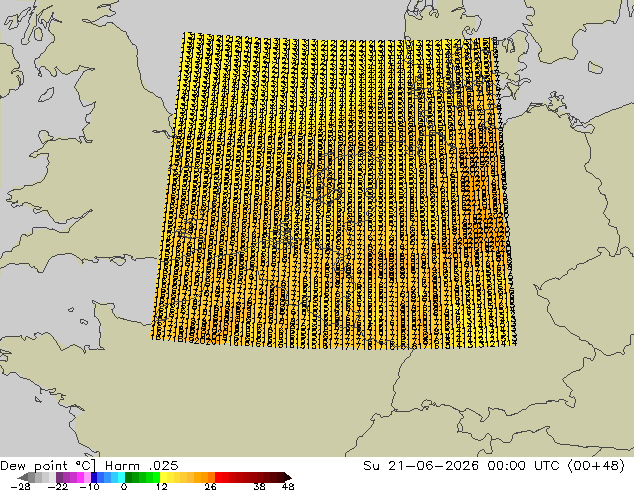Click the '48' legend label
Viewport: 634px width, 490px height.
point(288,486)
